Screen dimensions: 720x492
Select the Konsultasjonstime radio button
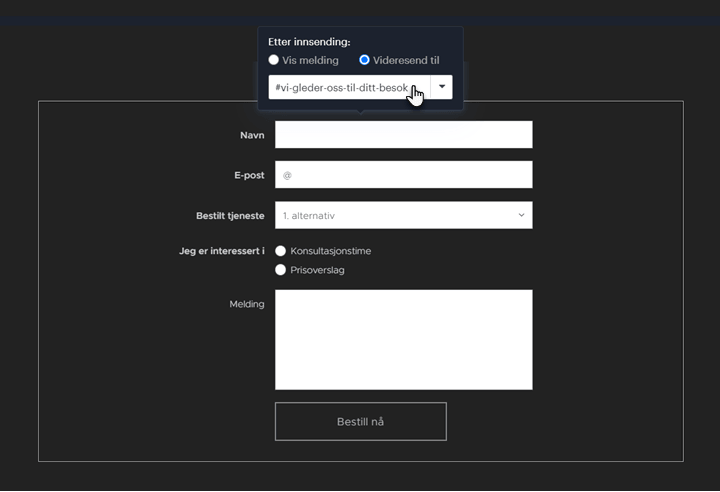click(x=281, y=251)
